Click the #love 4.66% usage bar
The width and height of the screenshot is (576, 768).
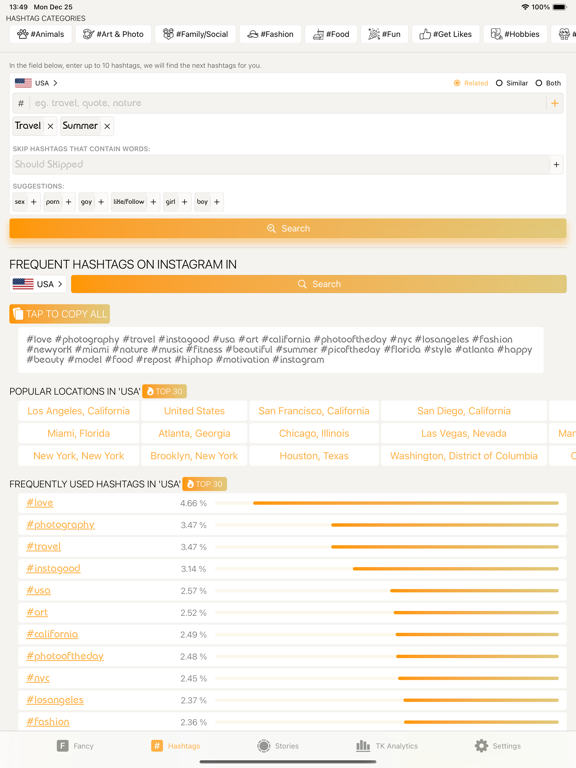pos(387,503)
